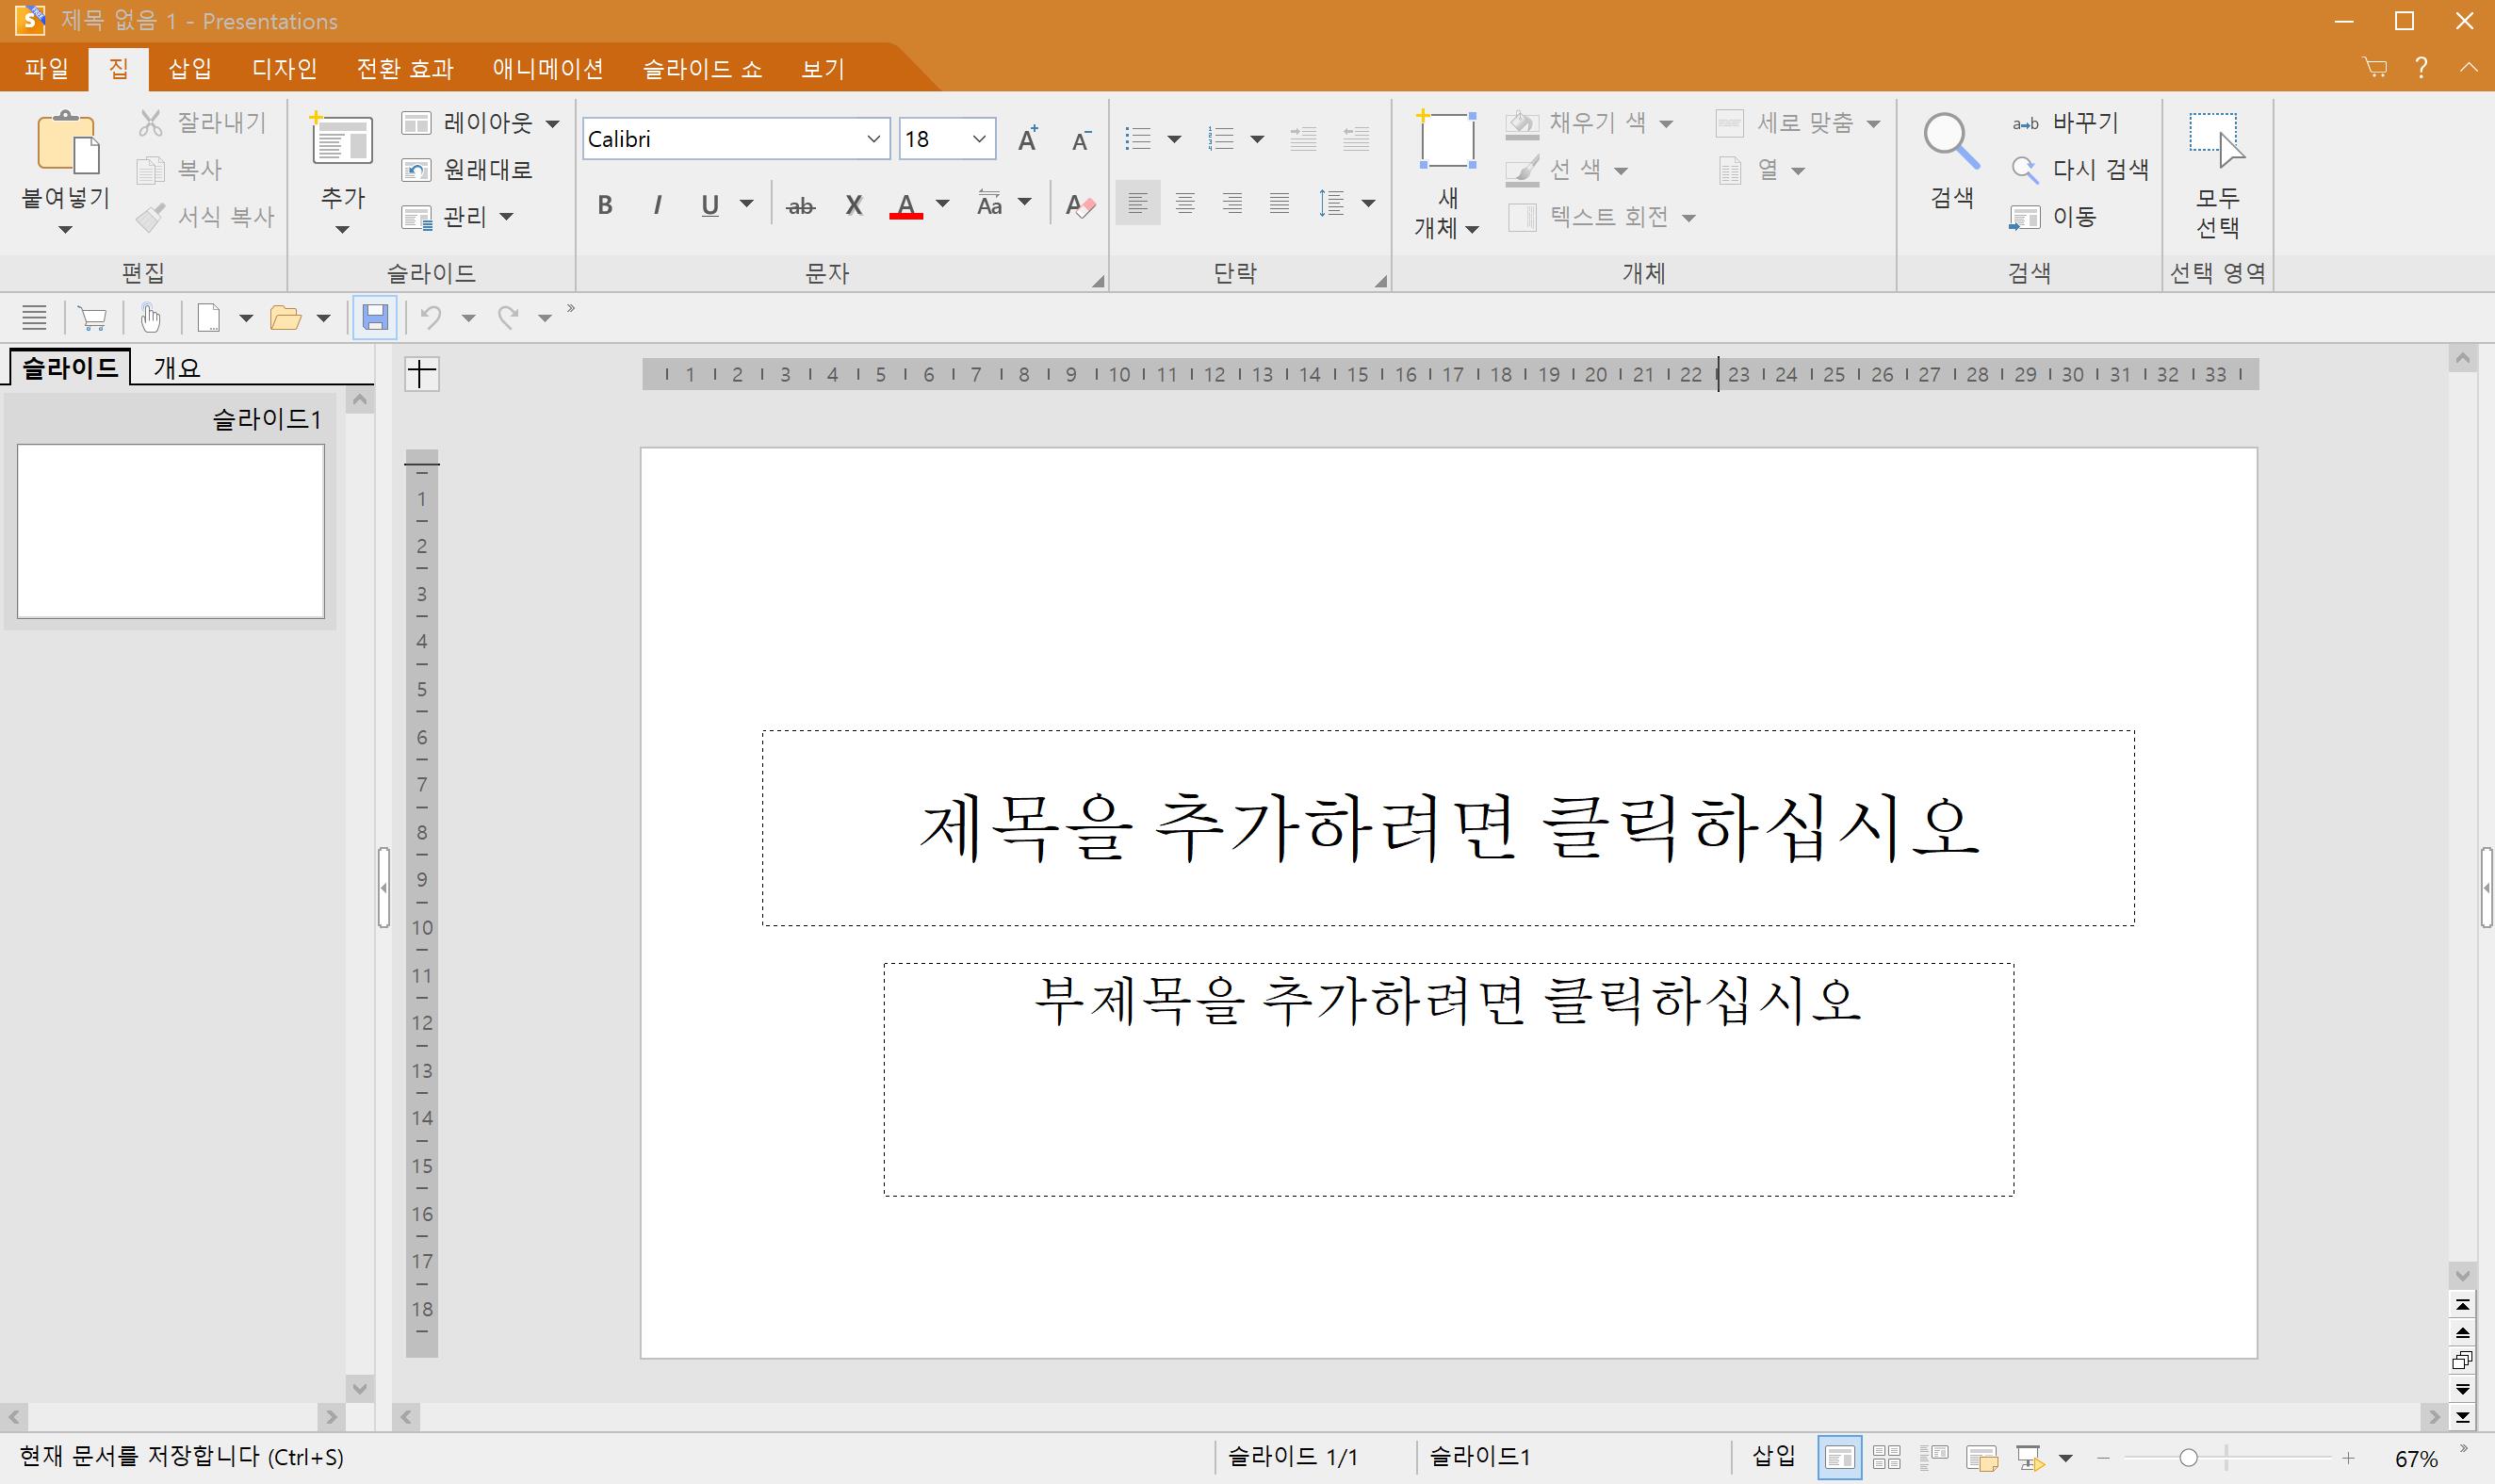Click the Save floppy disk icon
Image resolution: width=2495 pixels, height=1484 pixels.
(x=375, y=318)
